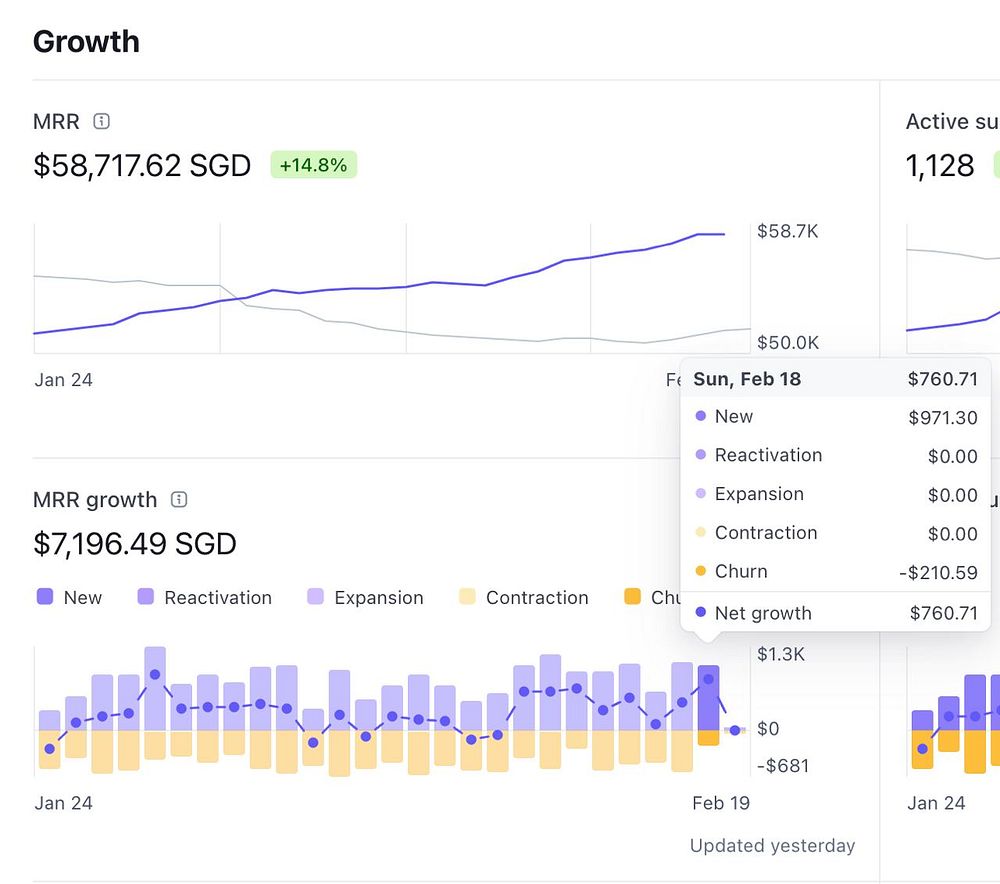The width and height of the screenshot is (1000, 884).
Task: Click the Reactivation dot in the tooltip
Action: pyautogui.click(x=700, y=456)
